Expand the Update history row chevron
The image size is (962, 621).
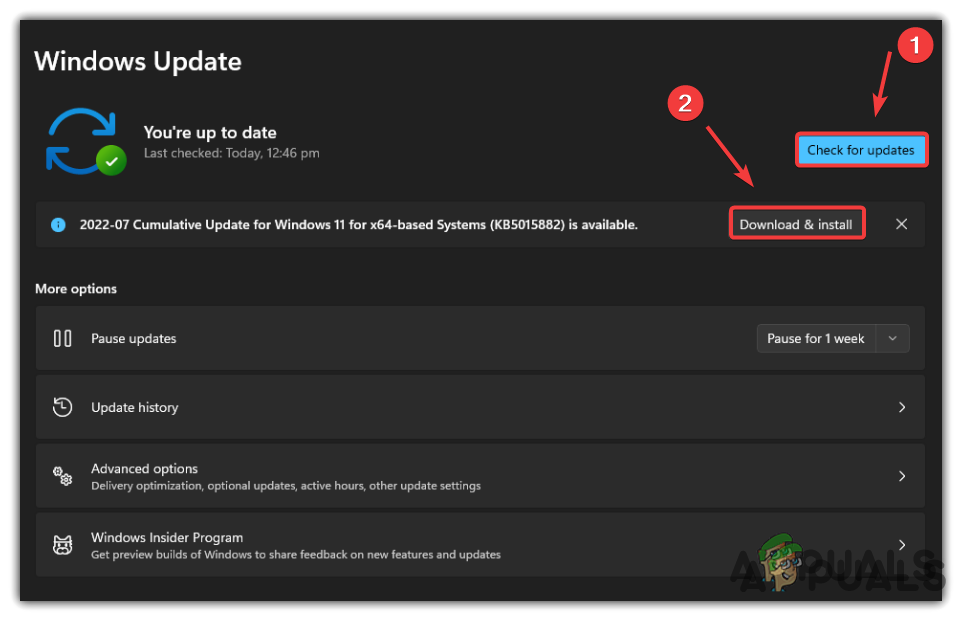[901, 407]
